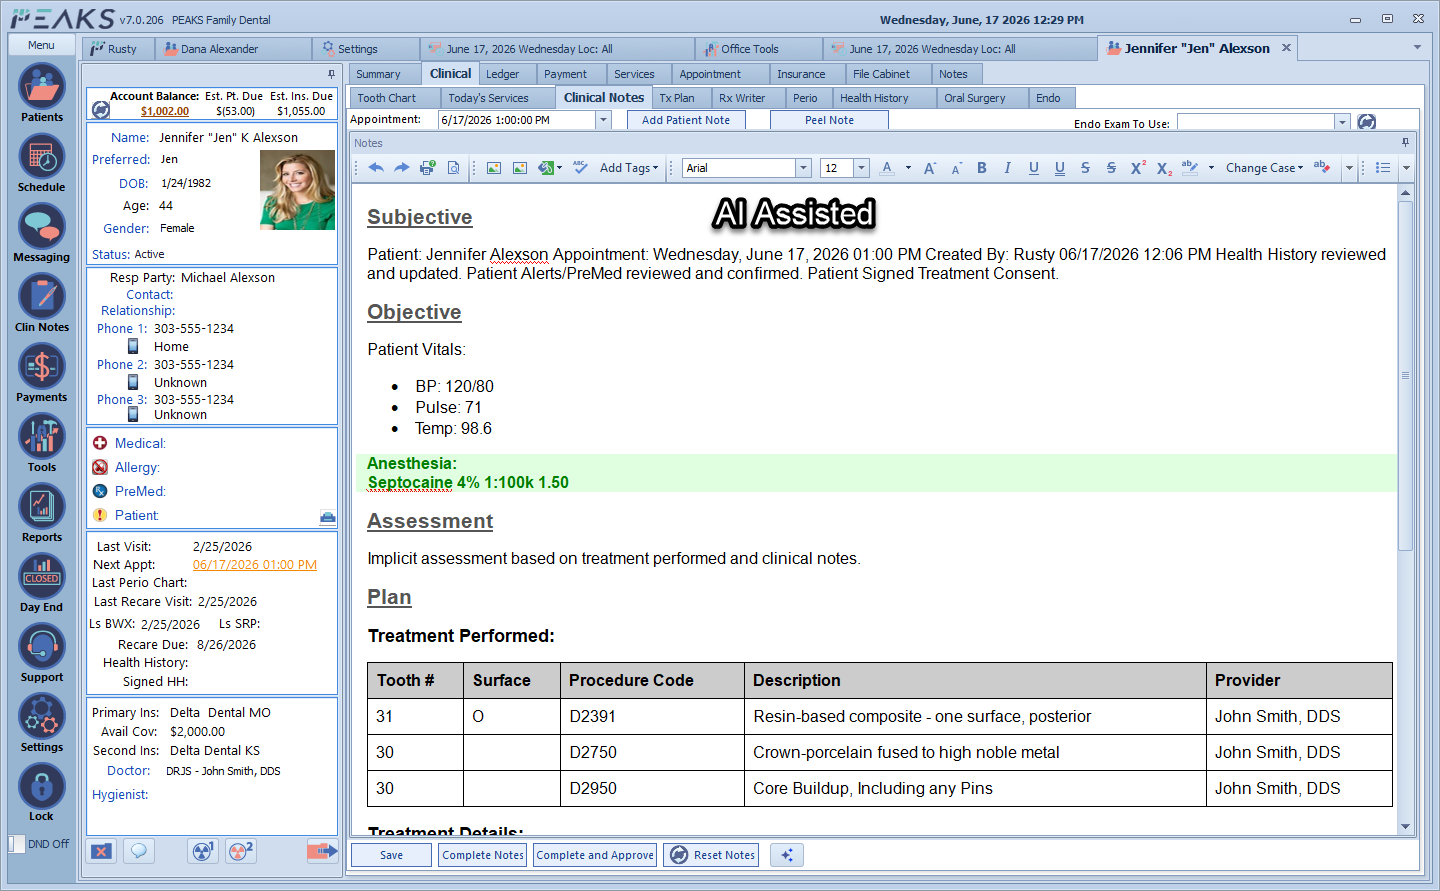Screen dimensions: 1440x891
Task: Click the spell check icon in toolbar
Action: (580, 168)
